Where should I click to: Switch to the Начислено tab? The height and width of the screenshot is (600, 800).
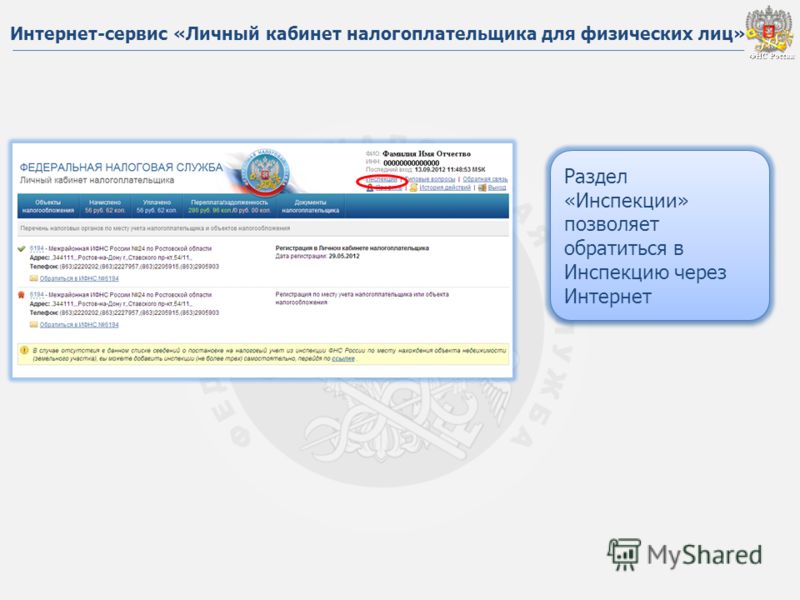point(105,206)
